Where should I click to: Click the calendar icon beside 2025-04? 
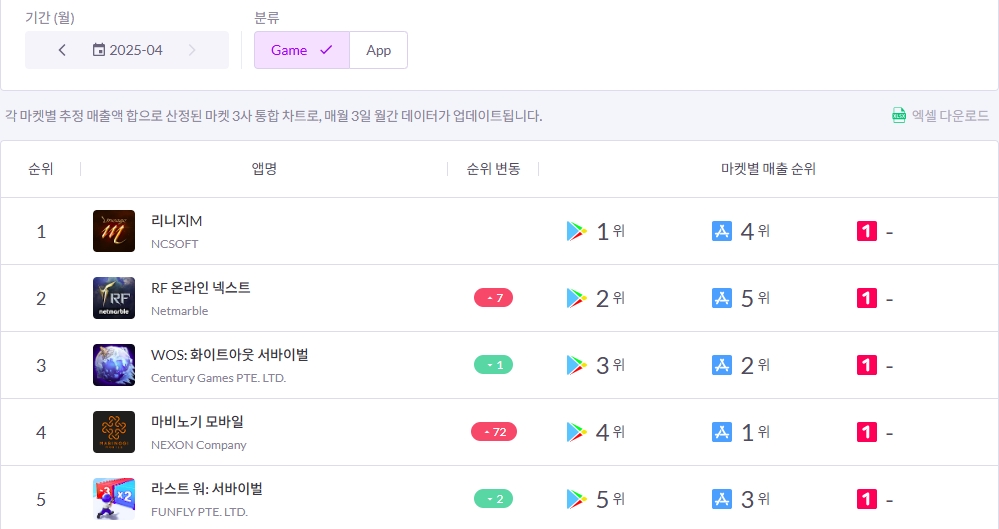coord(99,50)
